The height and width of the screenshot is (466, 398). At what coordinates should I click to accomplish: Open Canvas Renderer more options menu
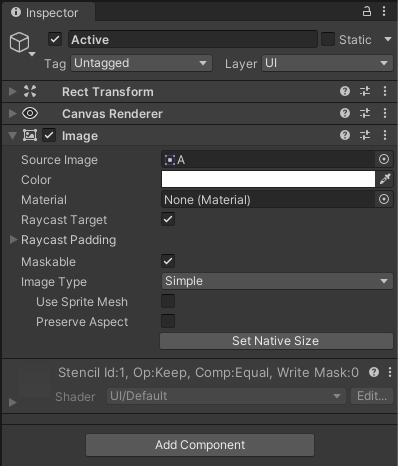pos(385,113)
